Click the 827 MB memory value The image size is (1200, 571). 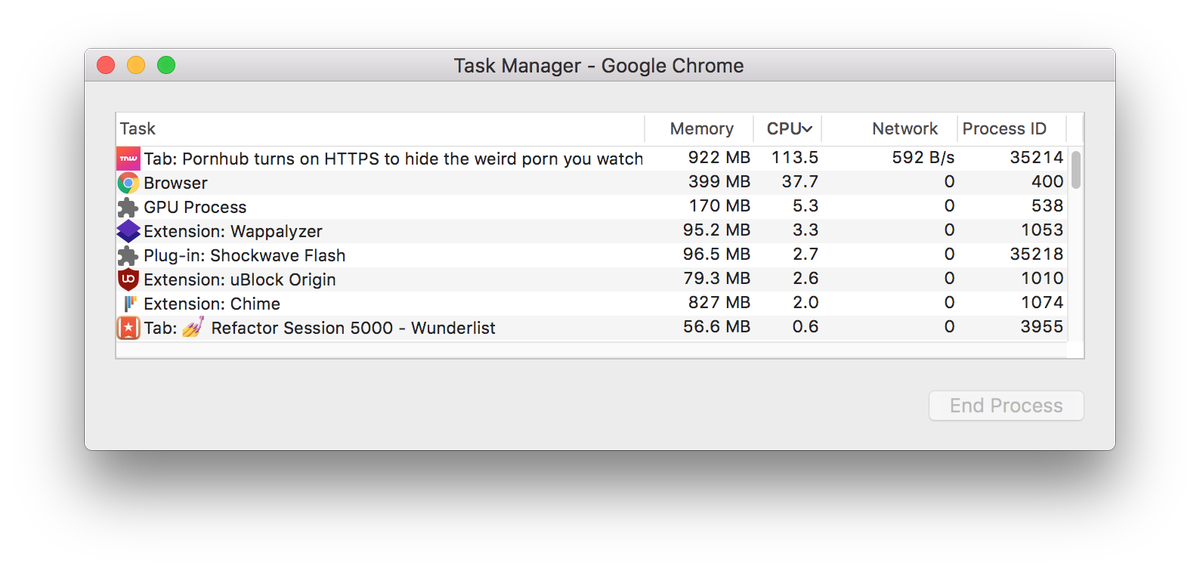click(719, 302)
